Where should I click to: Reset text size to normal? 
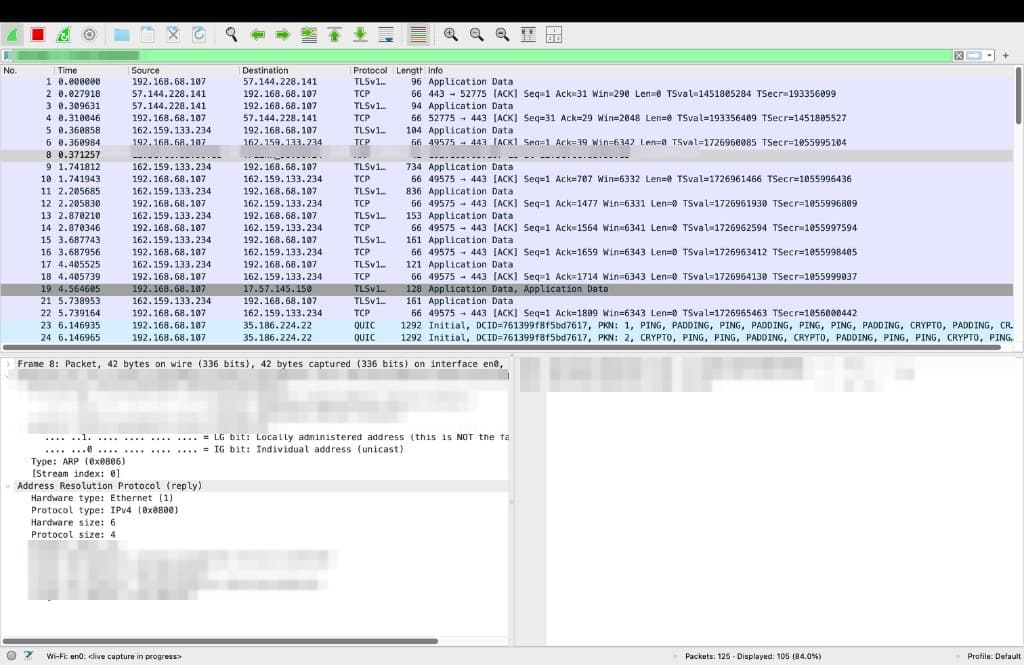[502, 35]
